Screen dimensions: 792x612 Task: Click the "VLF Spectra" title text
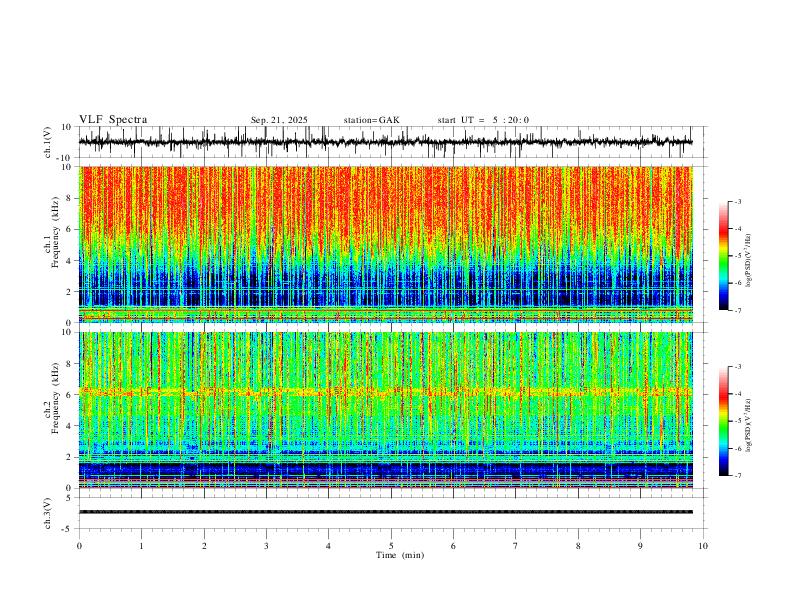113,120
